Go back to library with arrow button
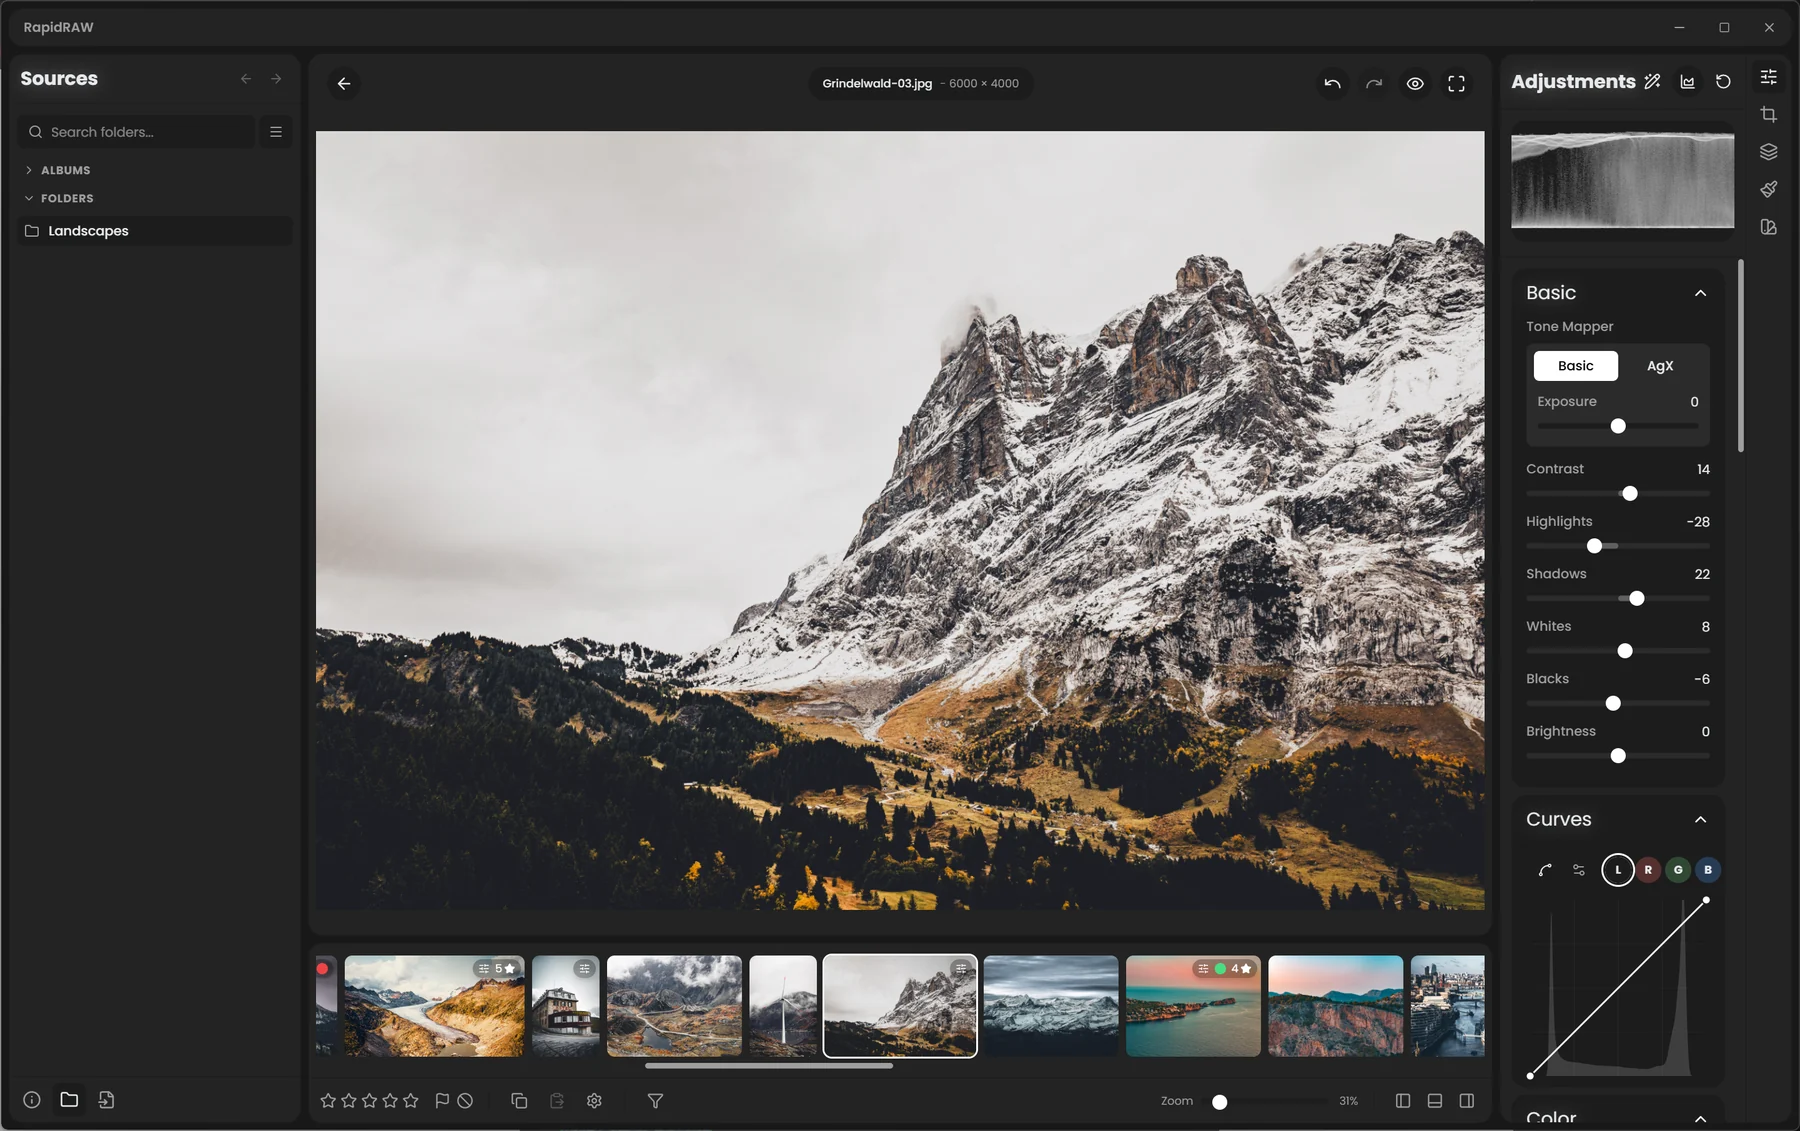Image resolution: width=1800 pixels, height=1131 pixels. [344, 84]
